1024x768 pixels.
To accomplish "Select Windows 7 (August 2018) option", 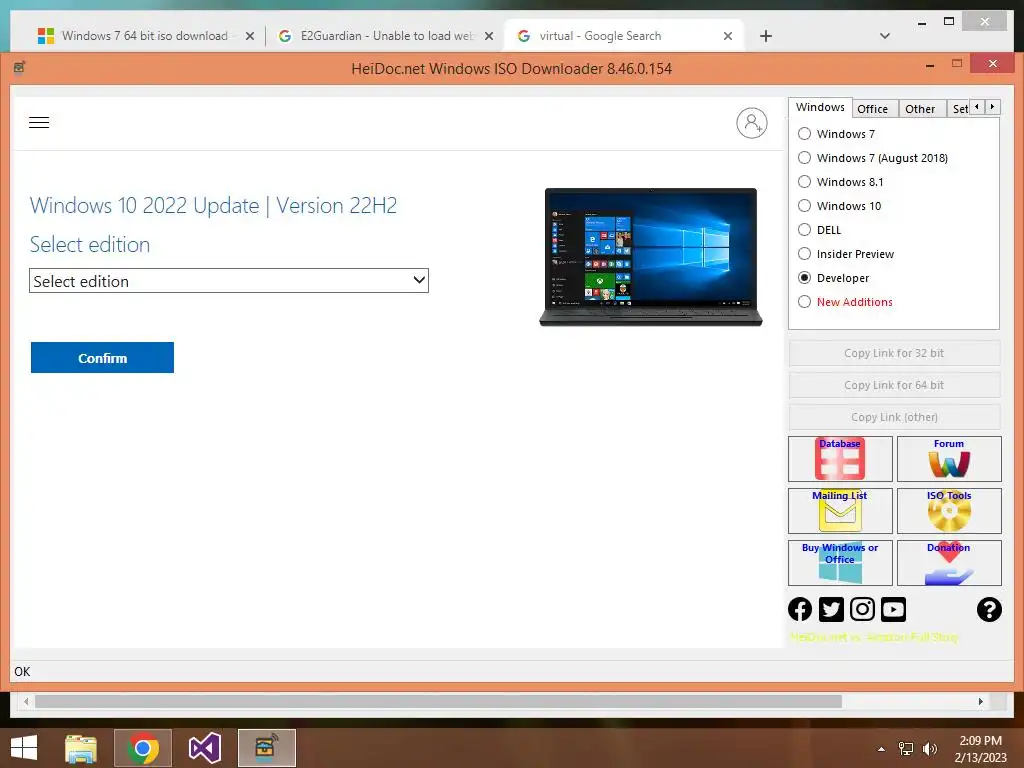I will point(805,157).
